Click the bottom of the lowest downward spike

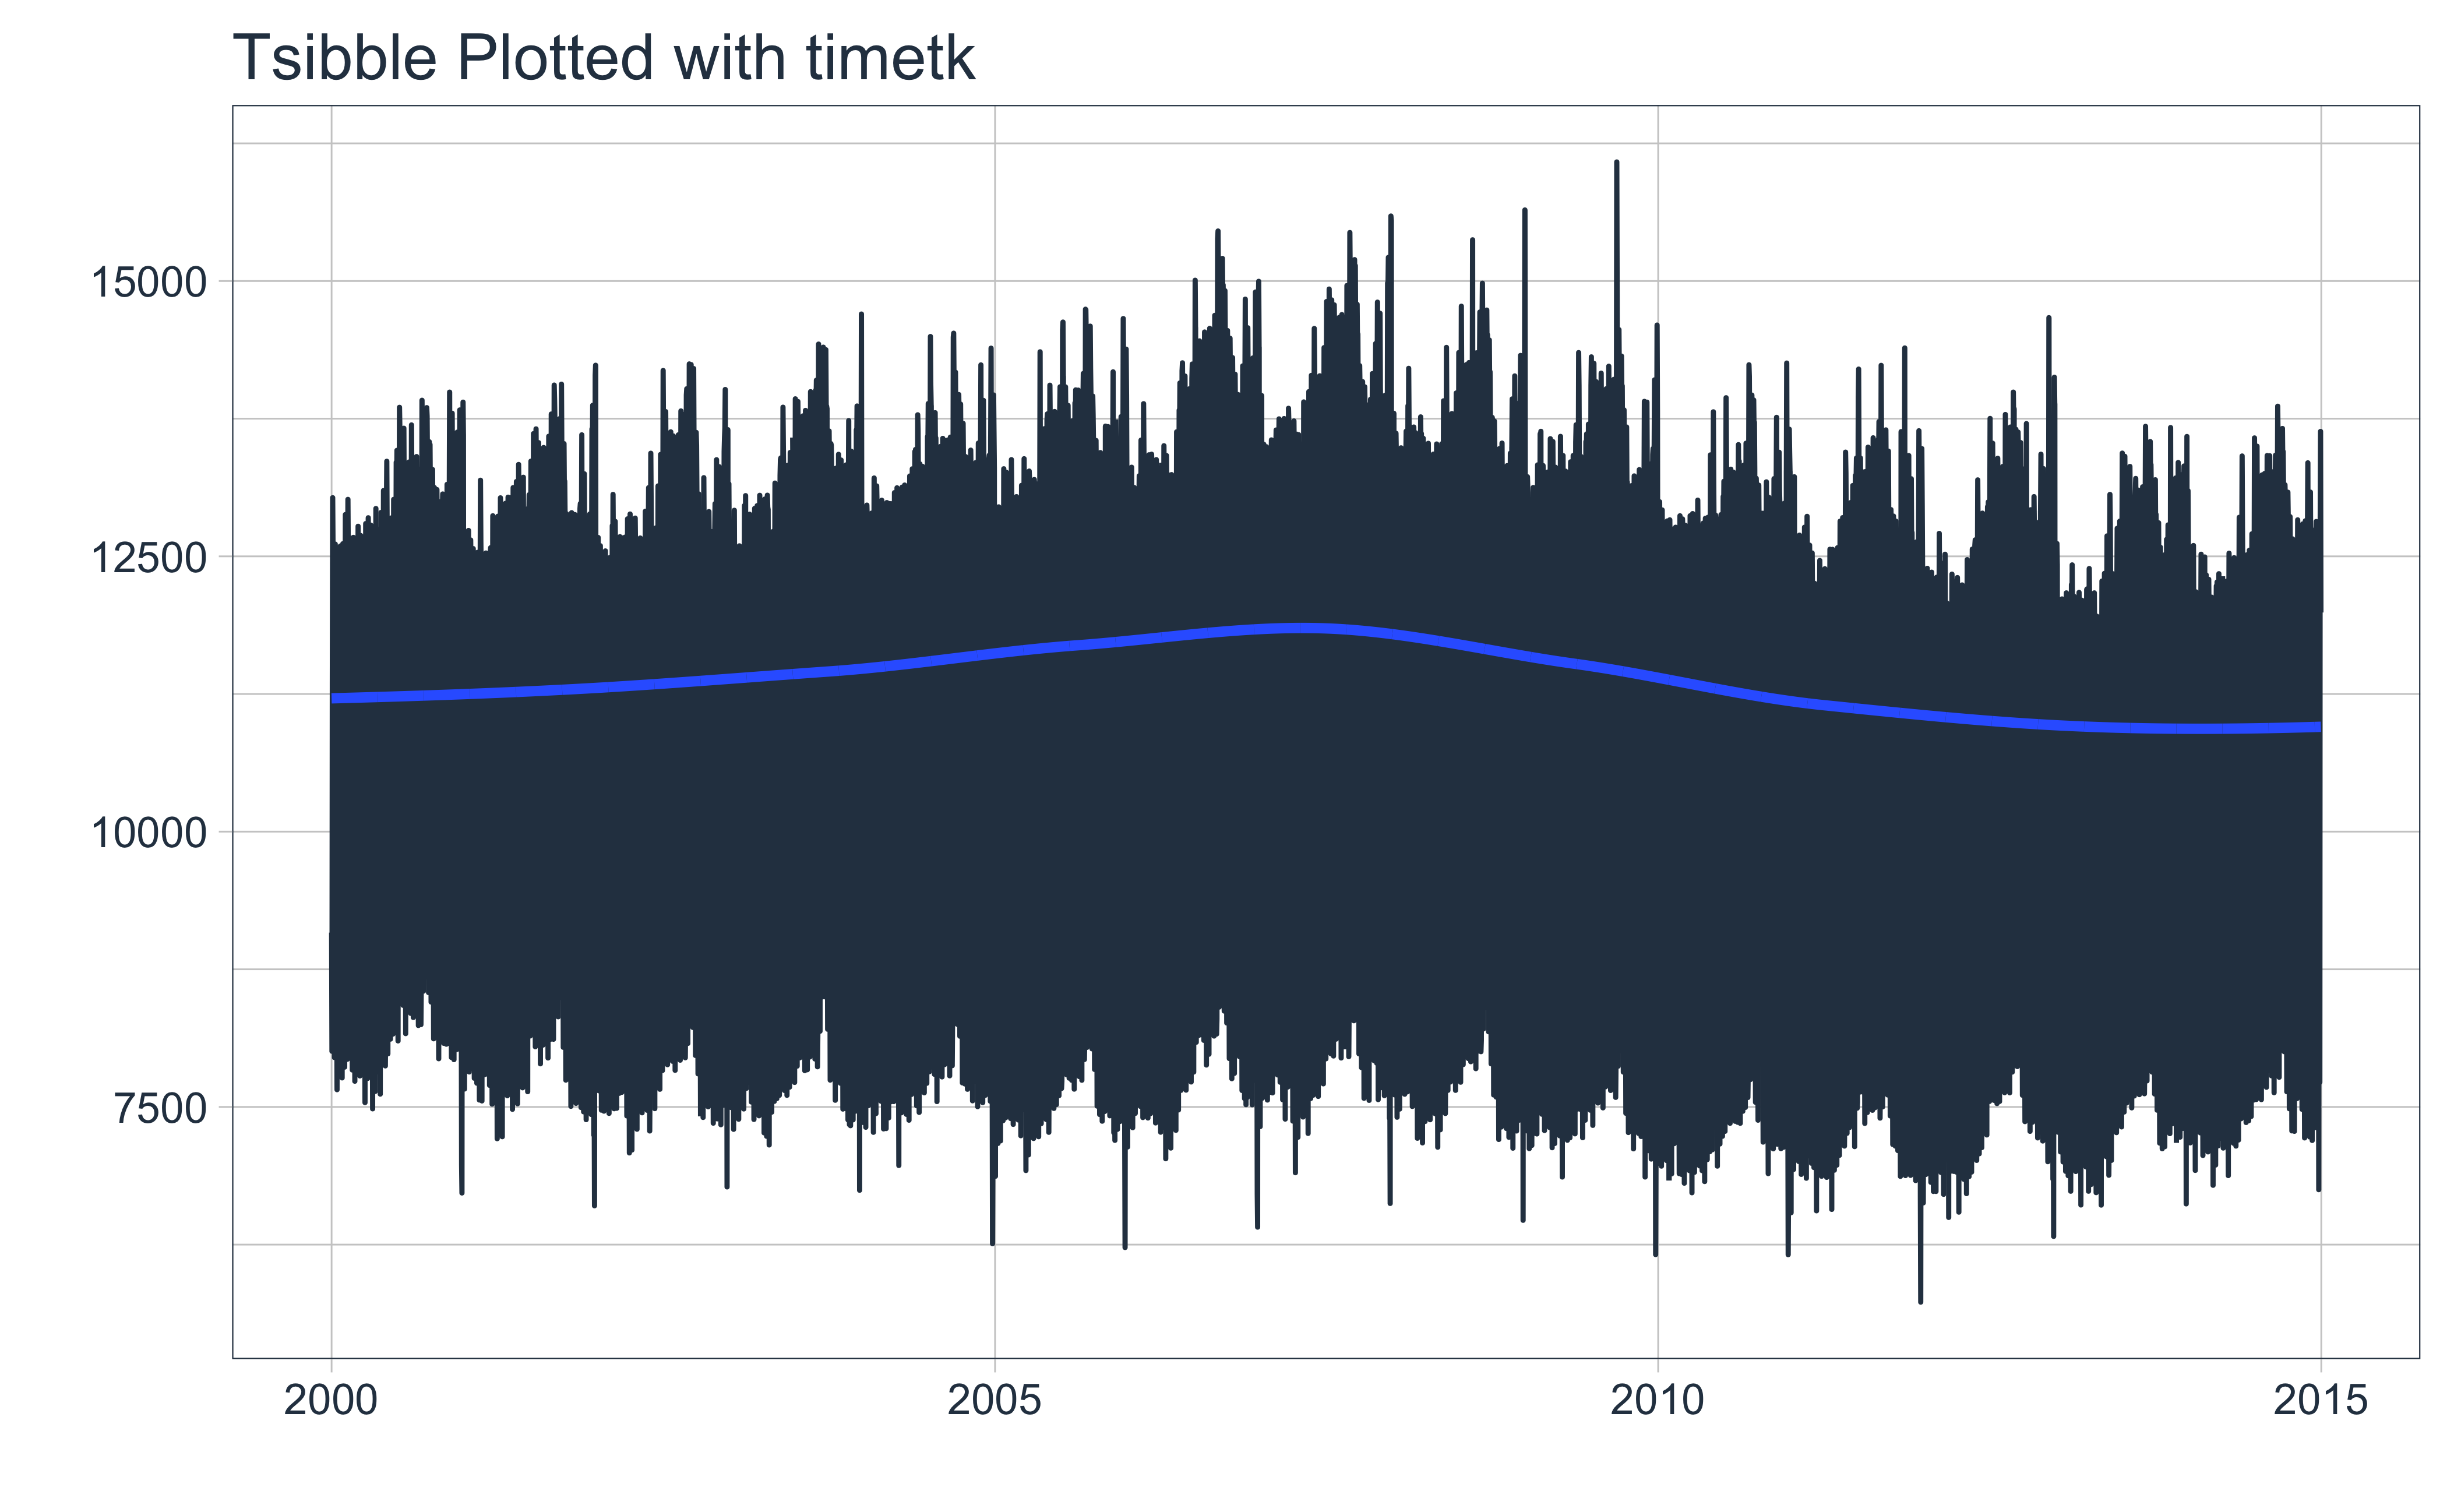(x=1920, y=1301)
